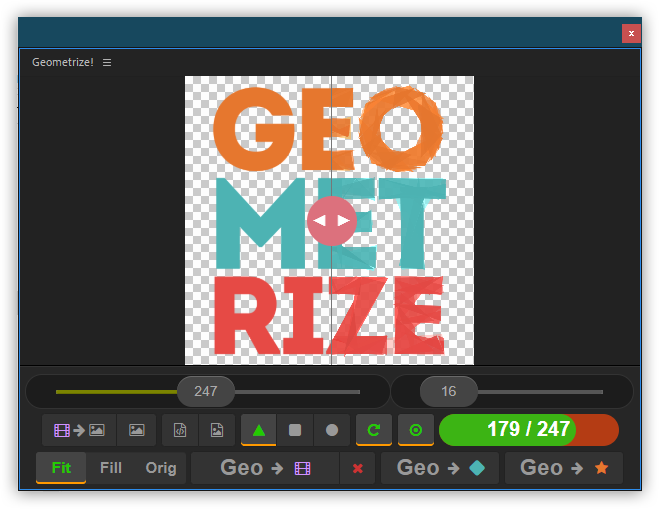Click the Geo to teal diamond button
659x509 pixels.
coord(440,468)
